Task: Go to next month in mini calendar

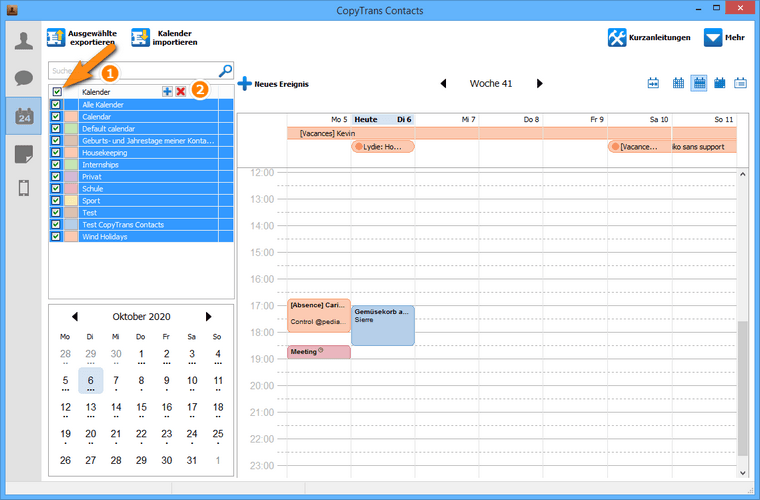Action: coord(208,316)
